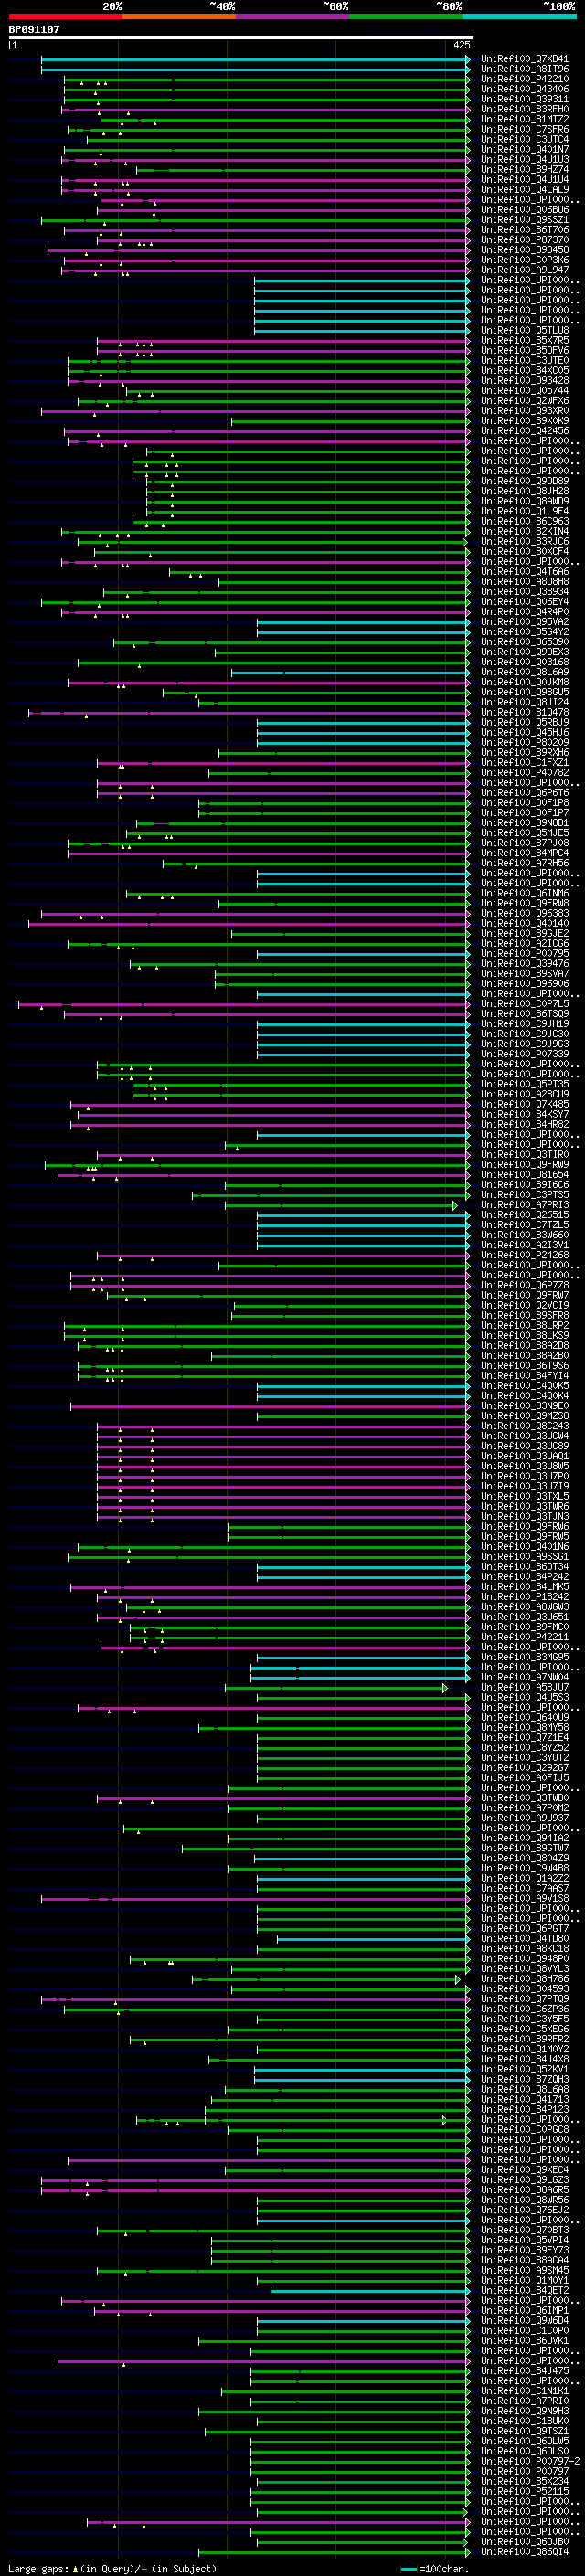Select the UniRef100_Q4LAL9 label
The width and height of the screenshot is (585, 2576).
[x=524, y=189]
